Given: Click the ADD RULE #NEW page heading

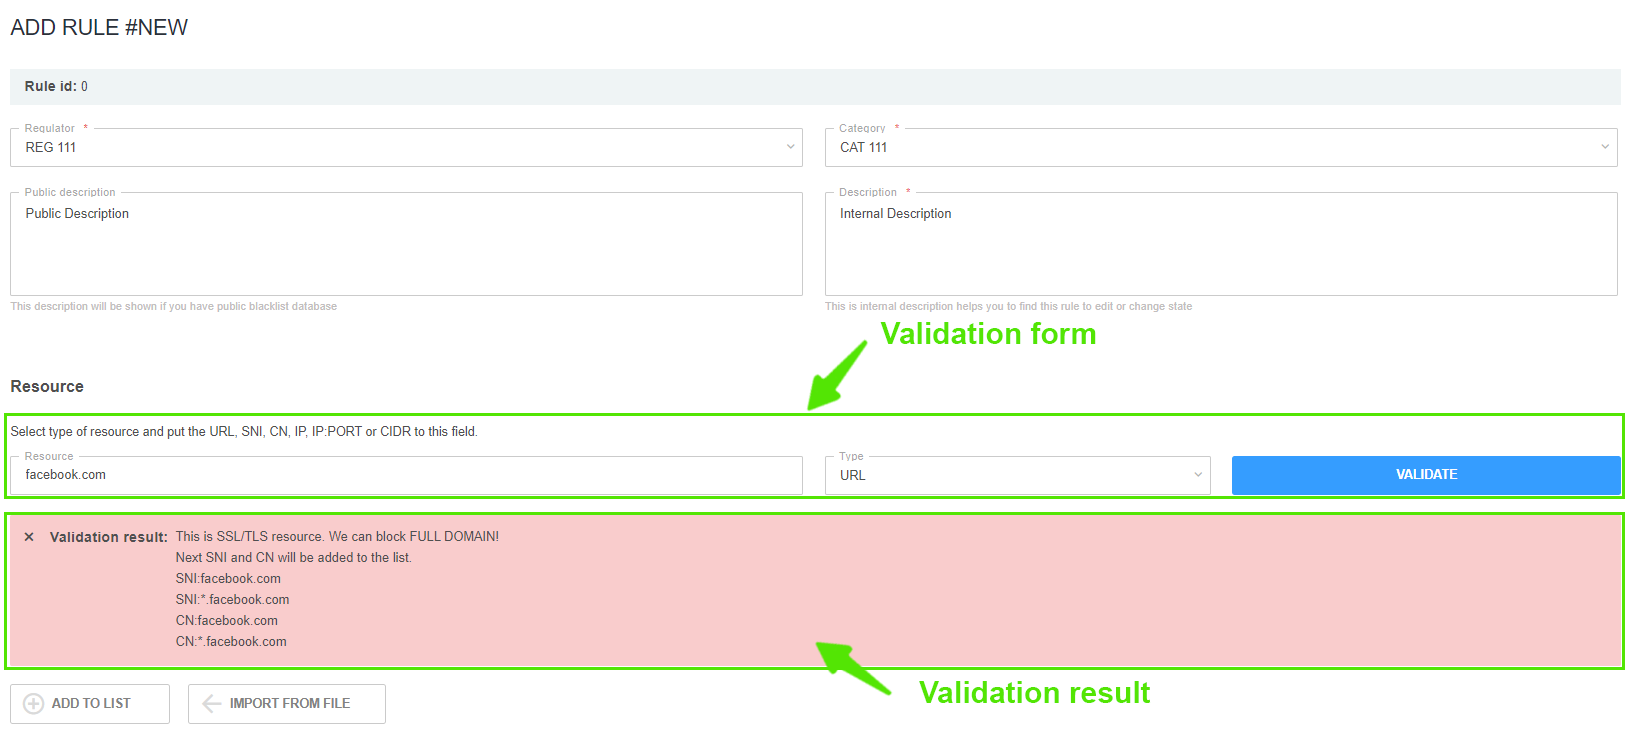Looking at the screenshot, I should coord(99,28).
